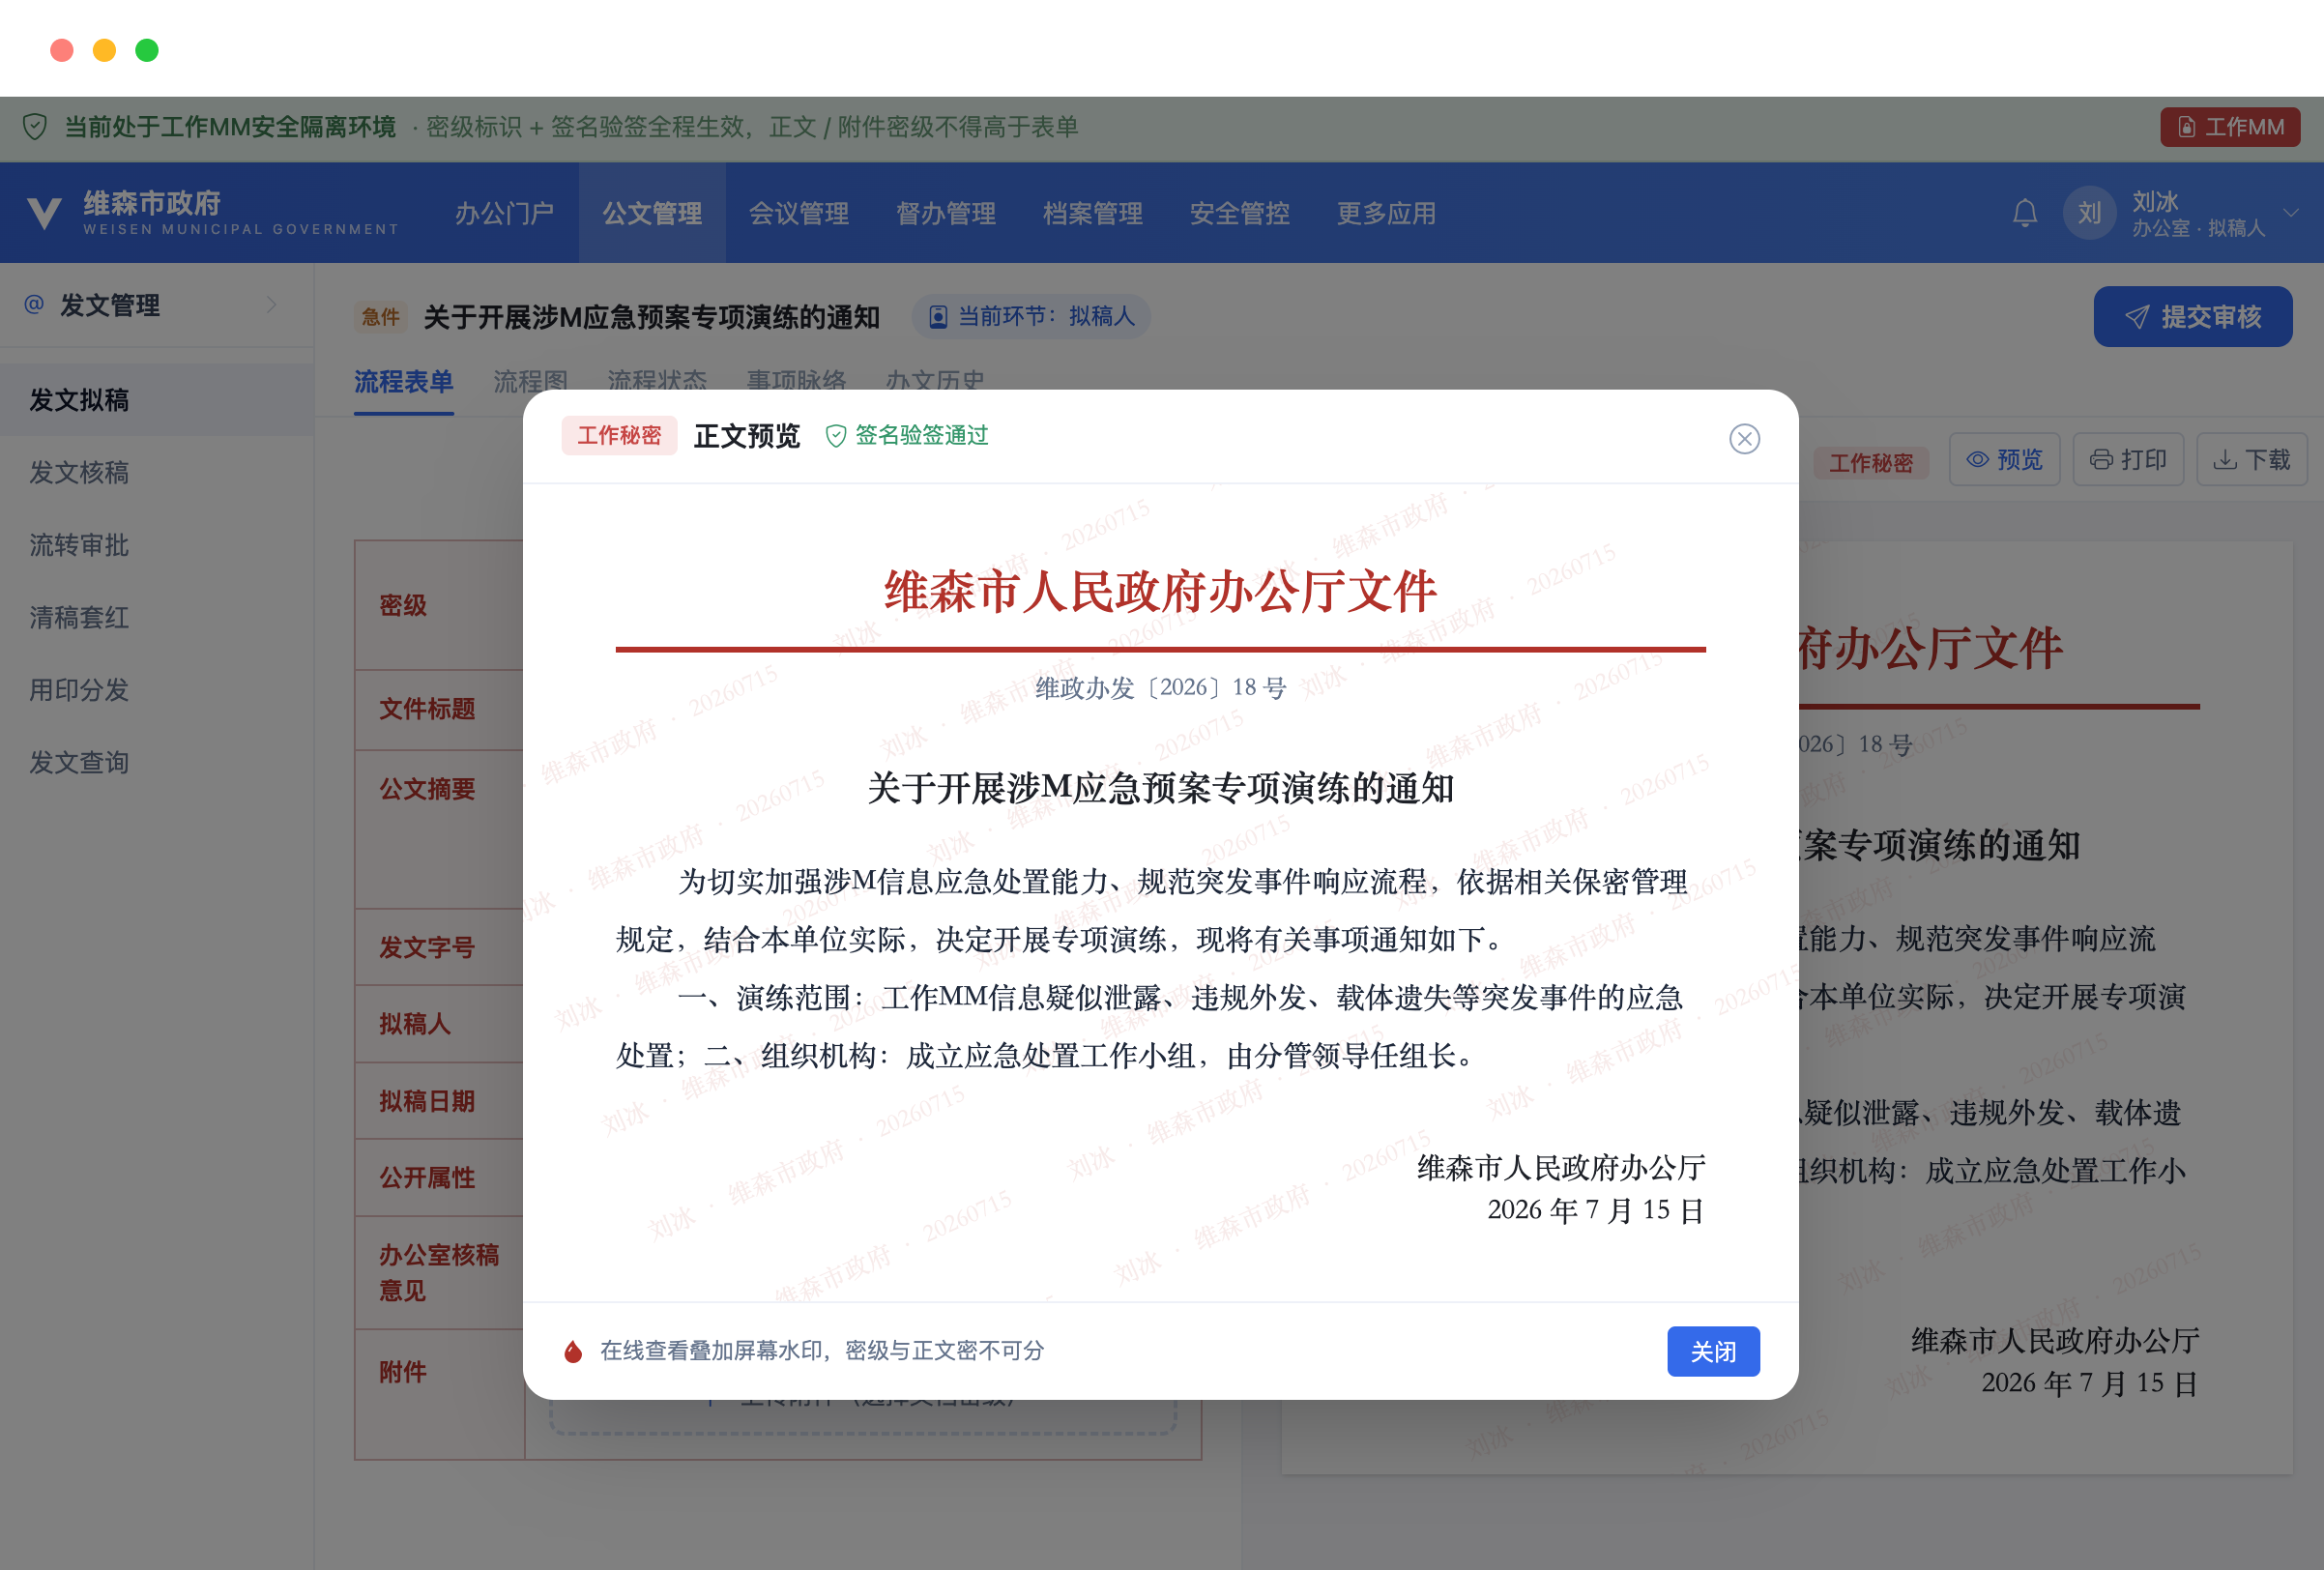Select 发文拟稿 in the sidebar

point(157,400)
